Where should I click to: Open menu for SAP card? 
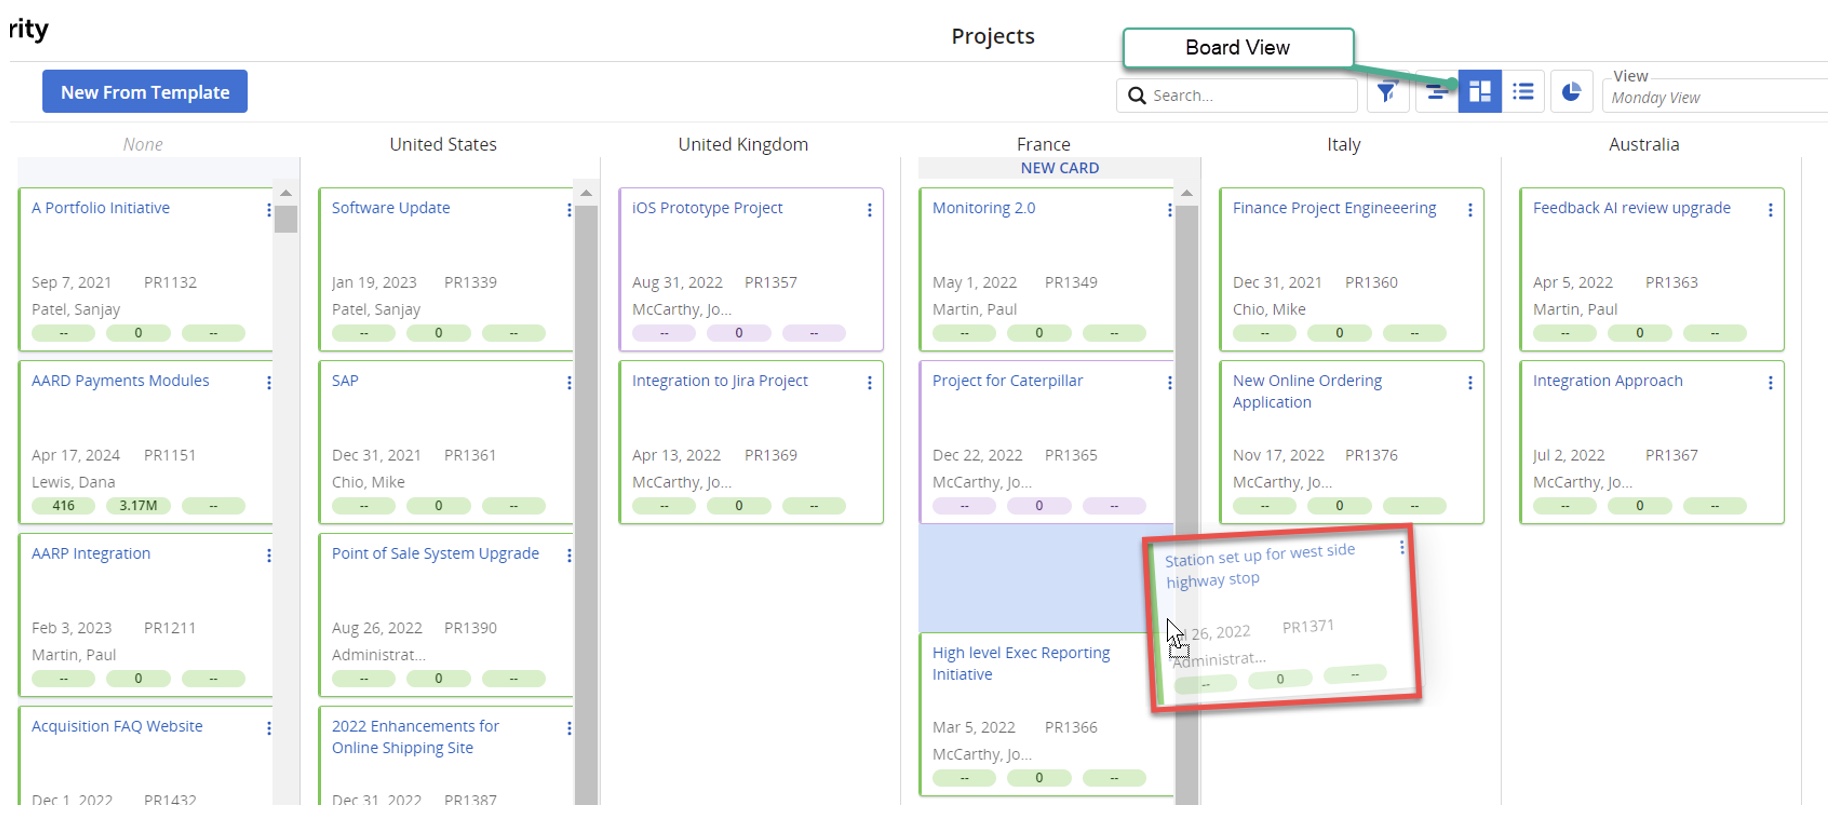569,383
